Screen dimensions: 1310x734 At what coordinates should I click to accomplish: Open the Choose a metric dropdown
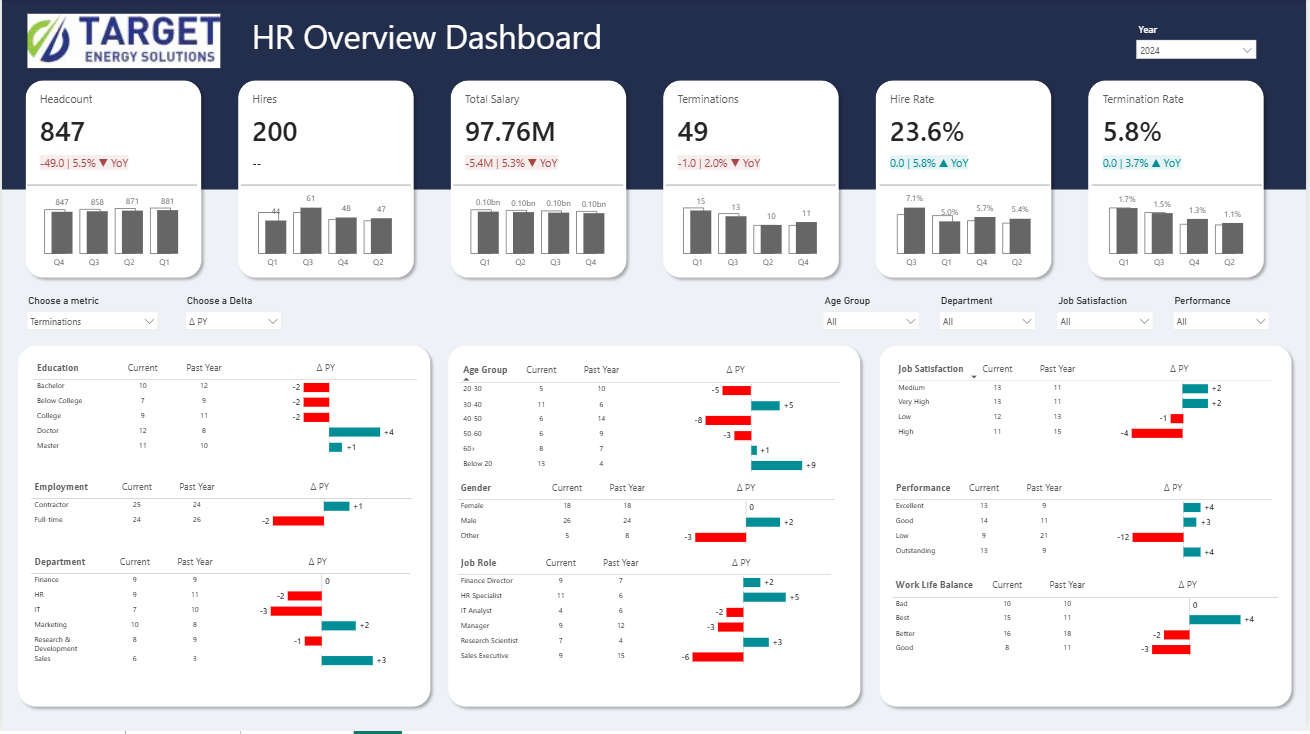[93, 321]
